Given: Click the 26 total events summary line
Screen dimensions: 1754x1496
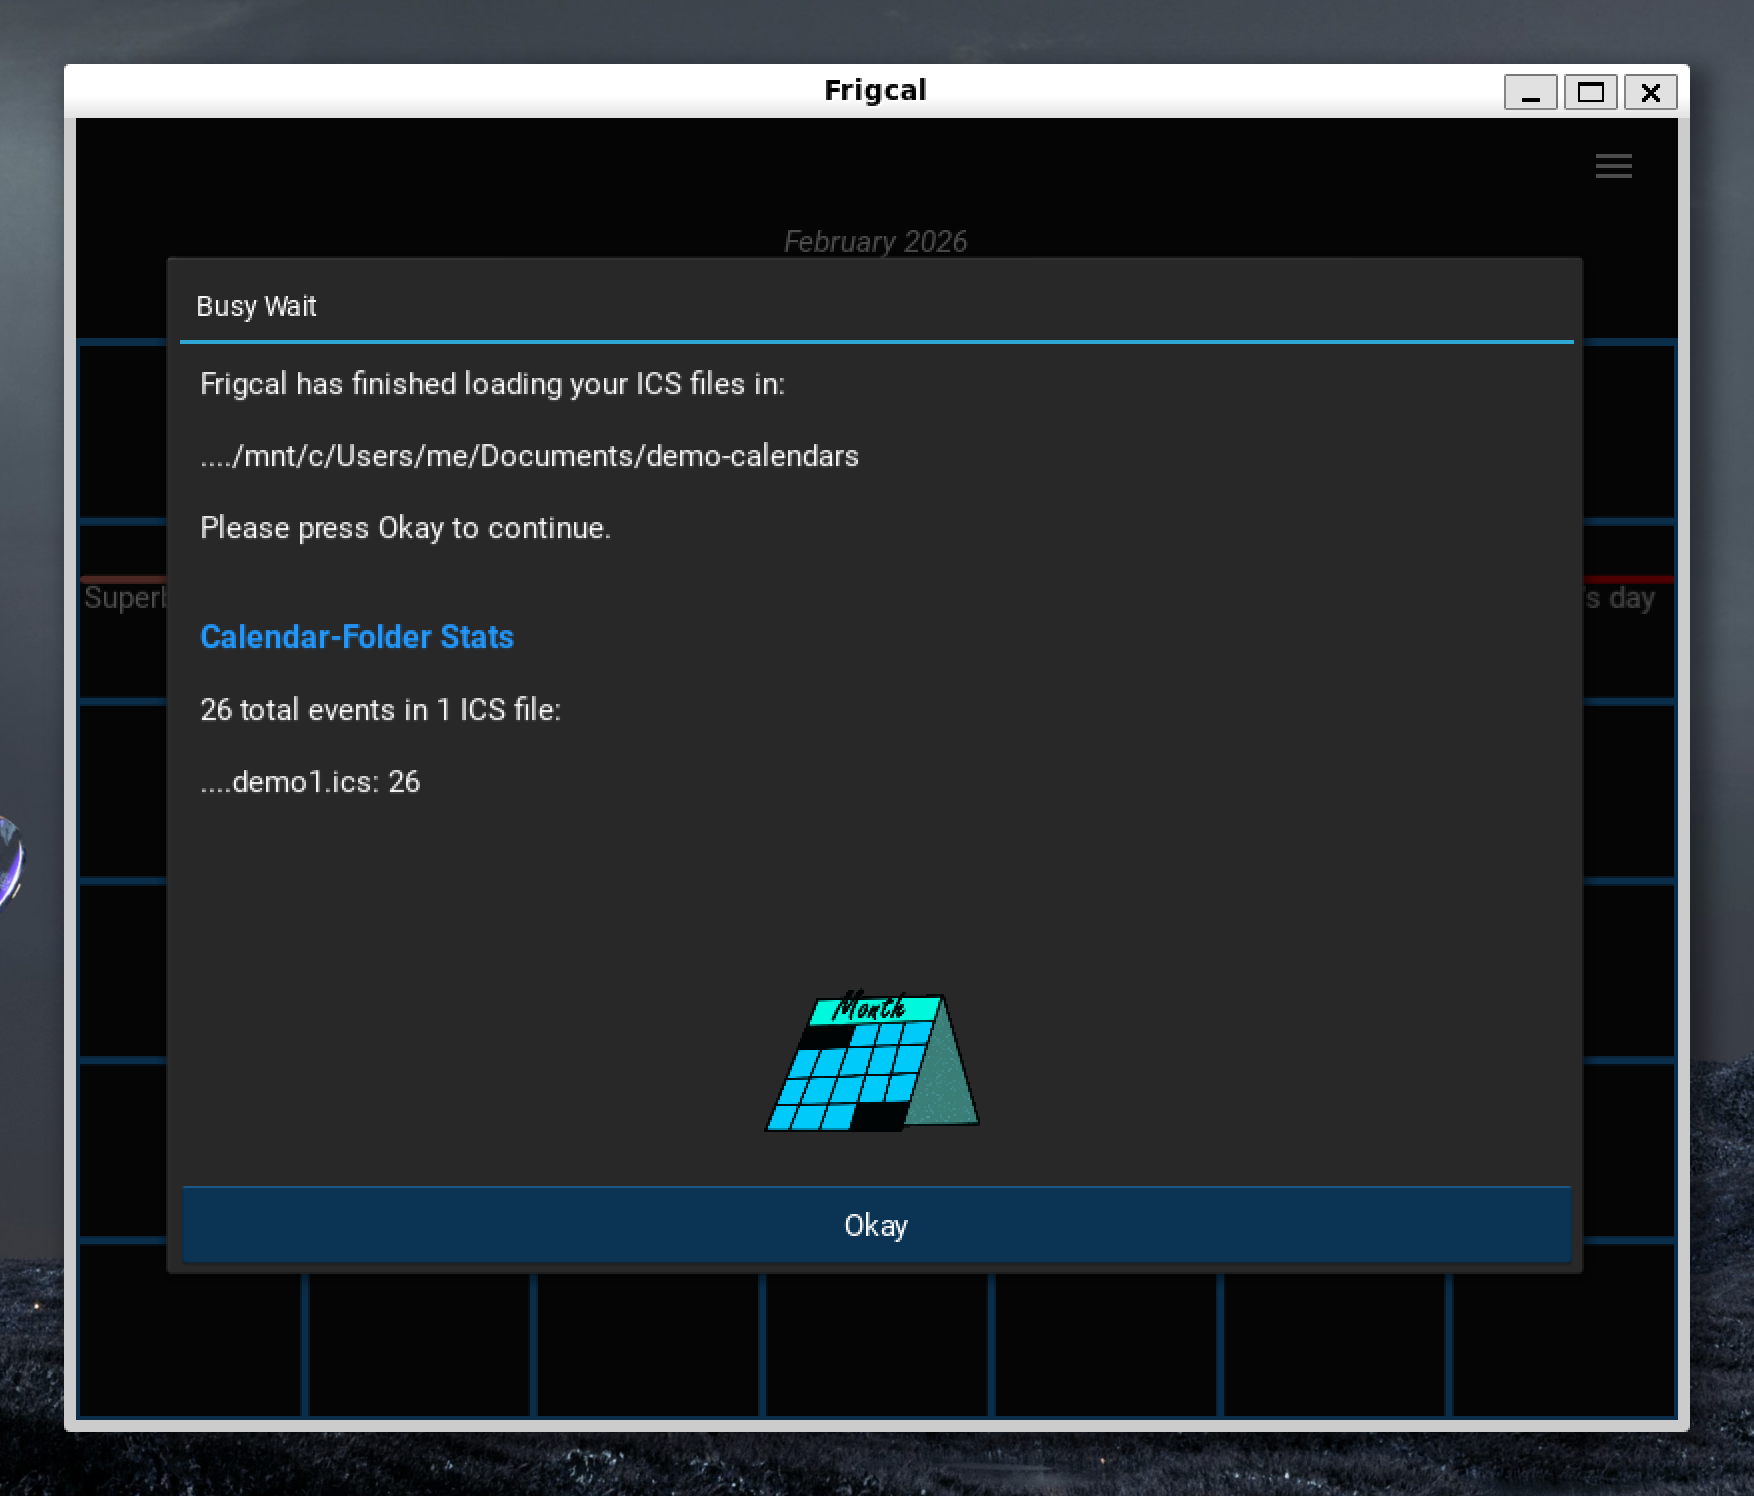Looking at the screenshot, I should tap(380, 710).
